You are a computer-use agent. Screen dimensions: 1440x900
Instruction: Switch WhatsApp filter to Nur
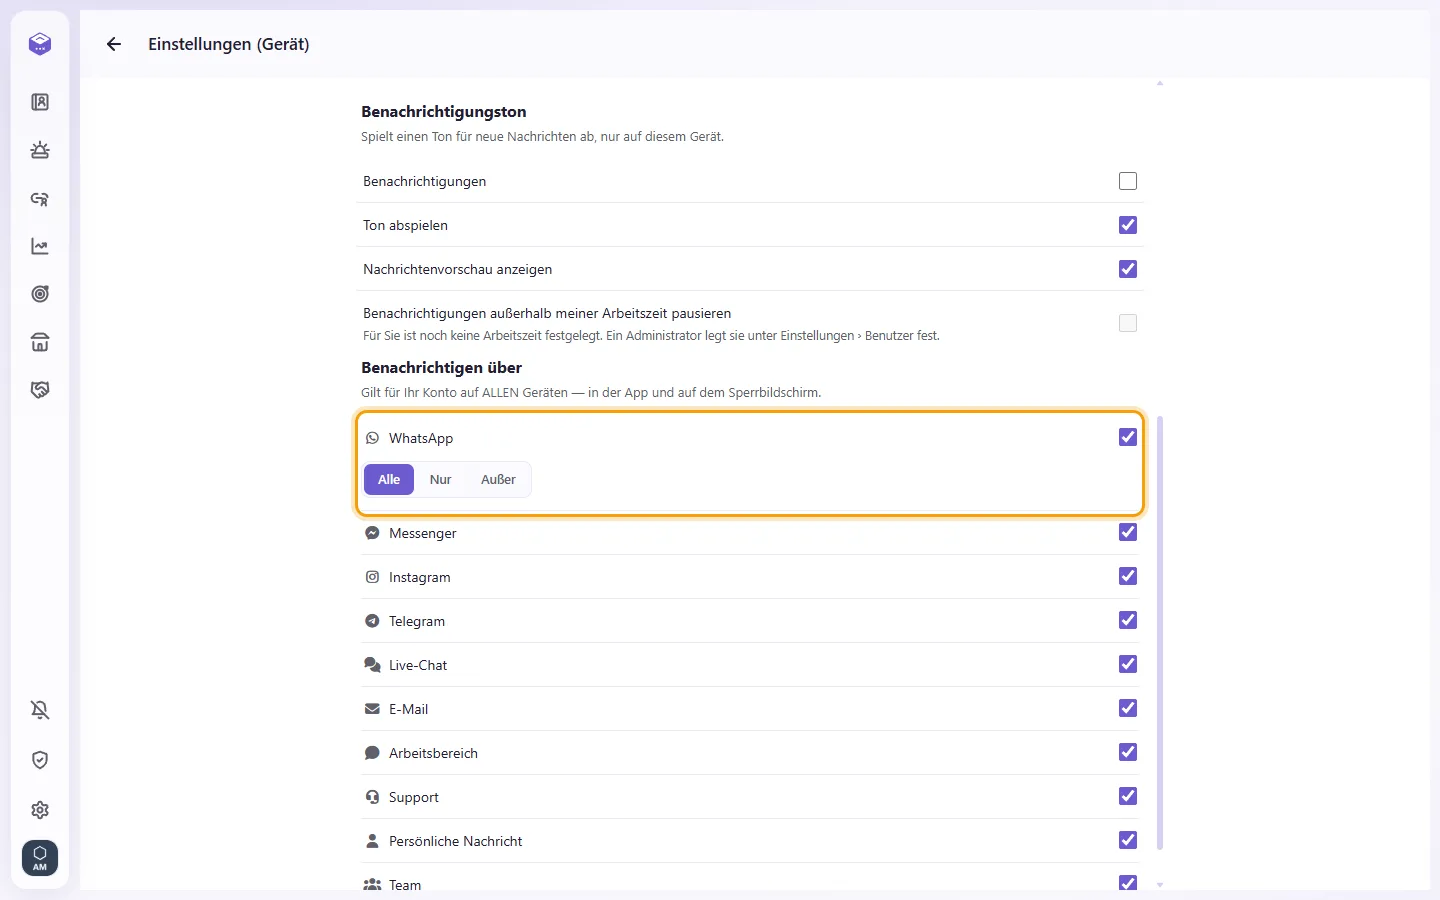coord(441,480)
